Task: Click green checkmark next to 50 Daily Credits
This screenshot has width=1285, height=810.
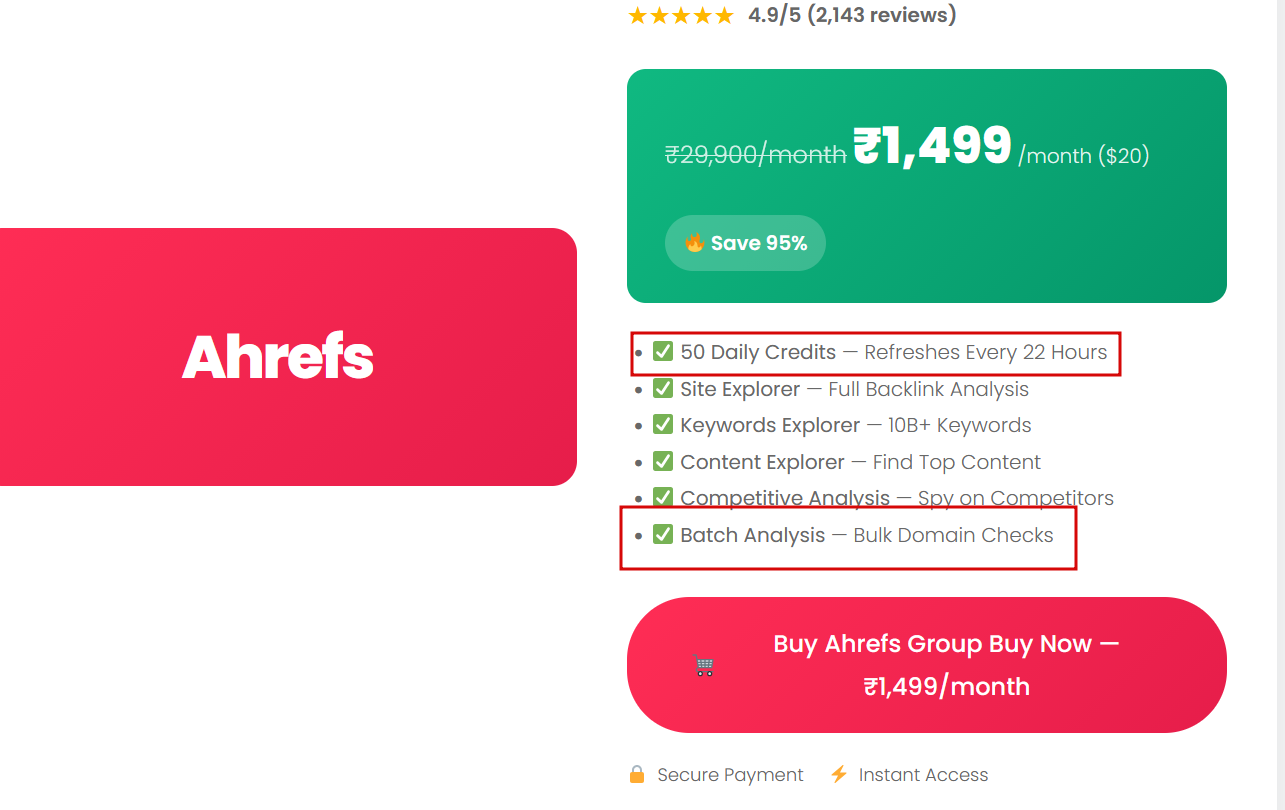Action: point(663,352)
